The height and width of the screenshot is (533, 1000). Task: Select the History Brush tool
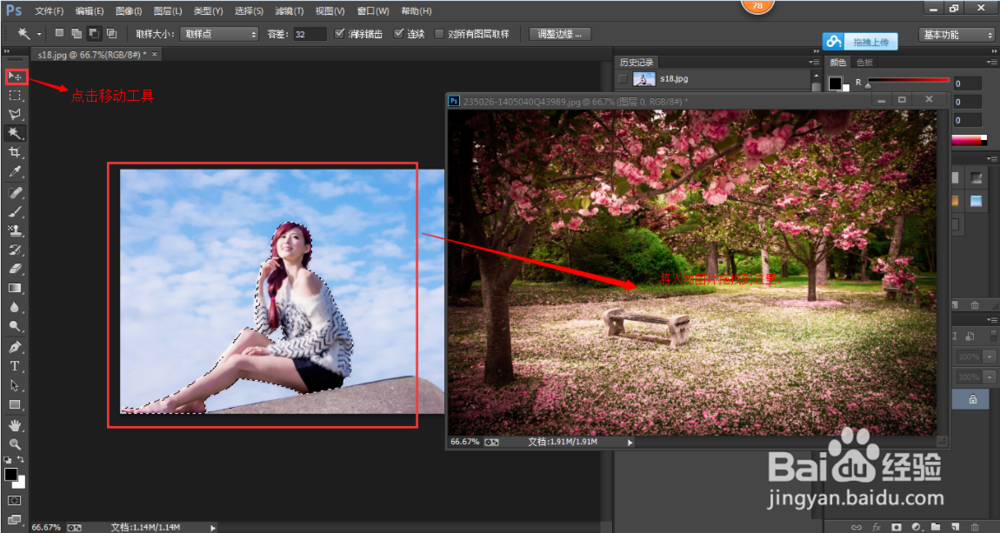click(x=15, y=249)
